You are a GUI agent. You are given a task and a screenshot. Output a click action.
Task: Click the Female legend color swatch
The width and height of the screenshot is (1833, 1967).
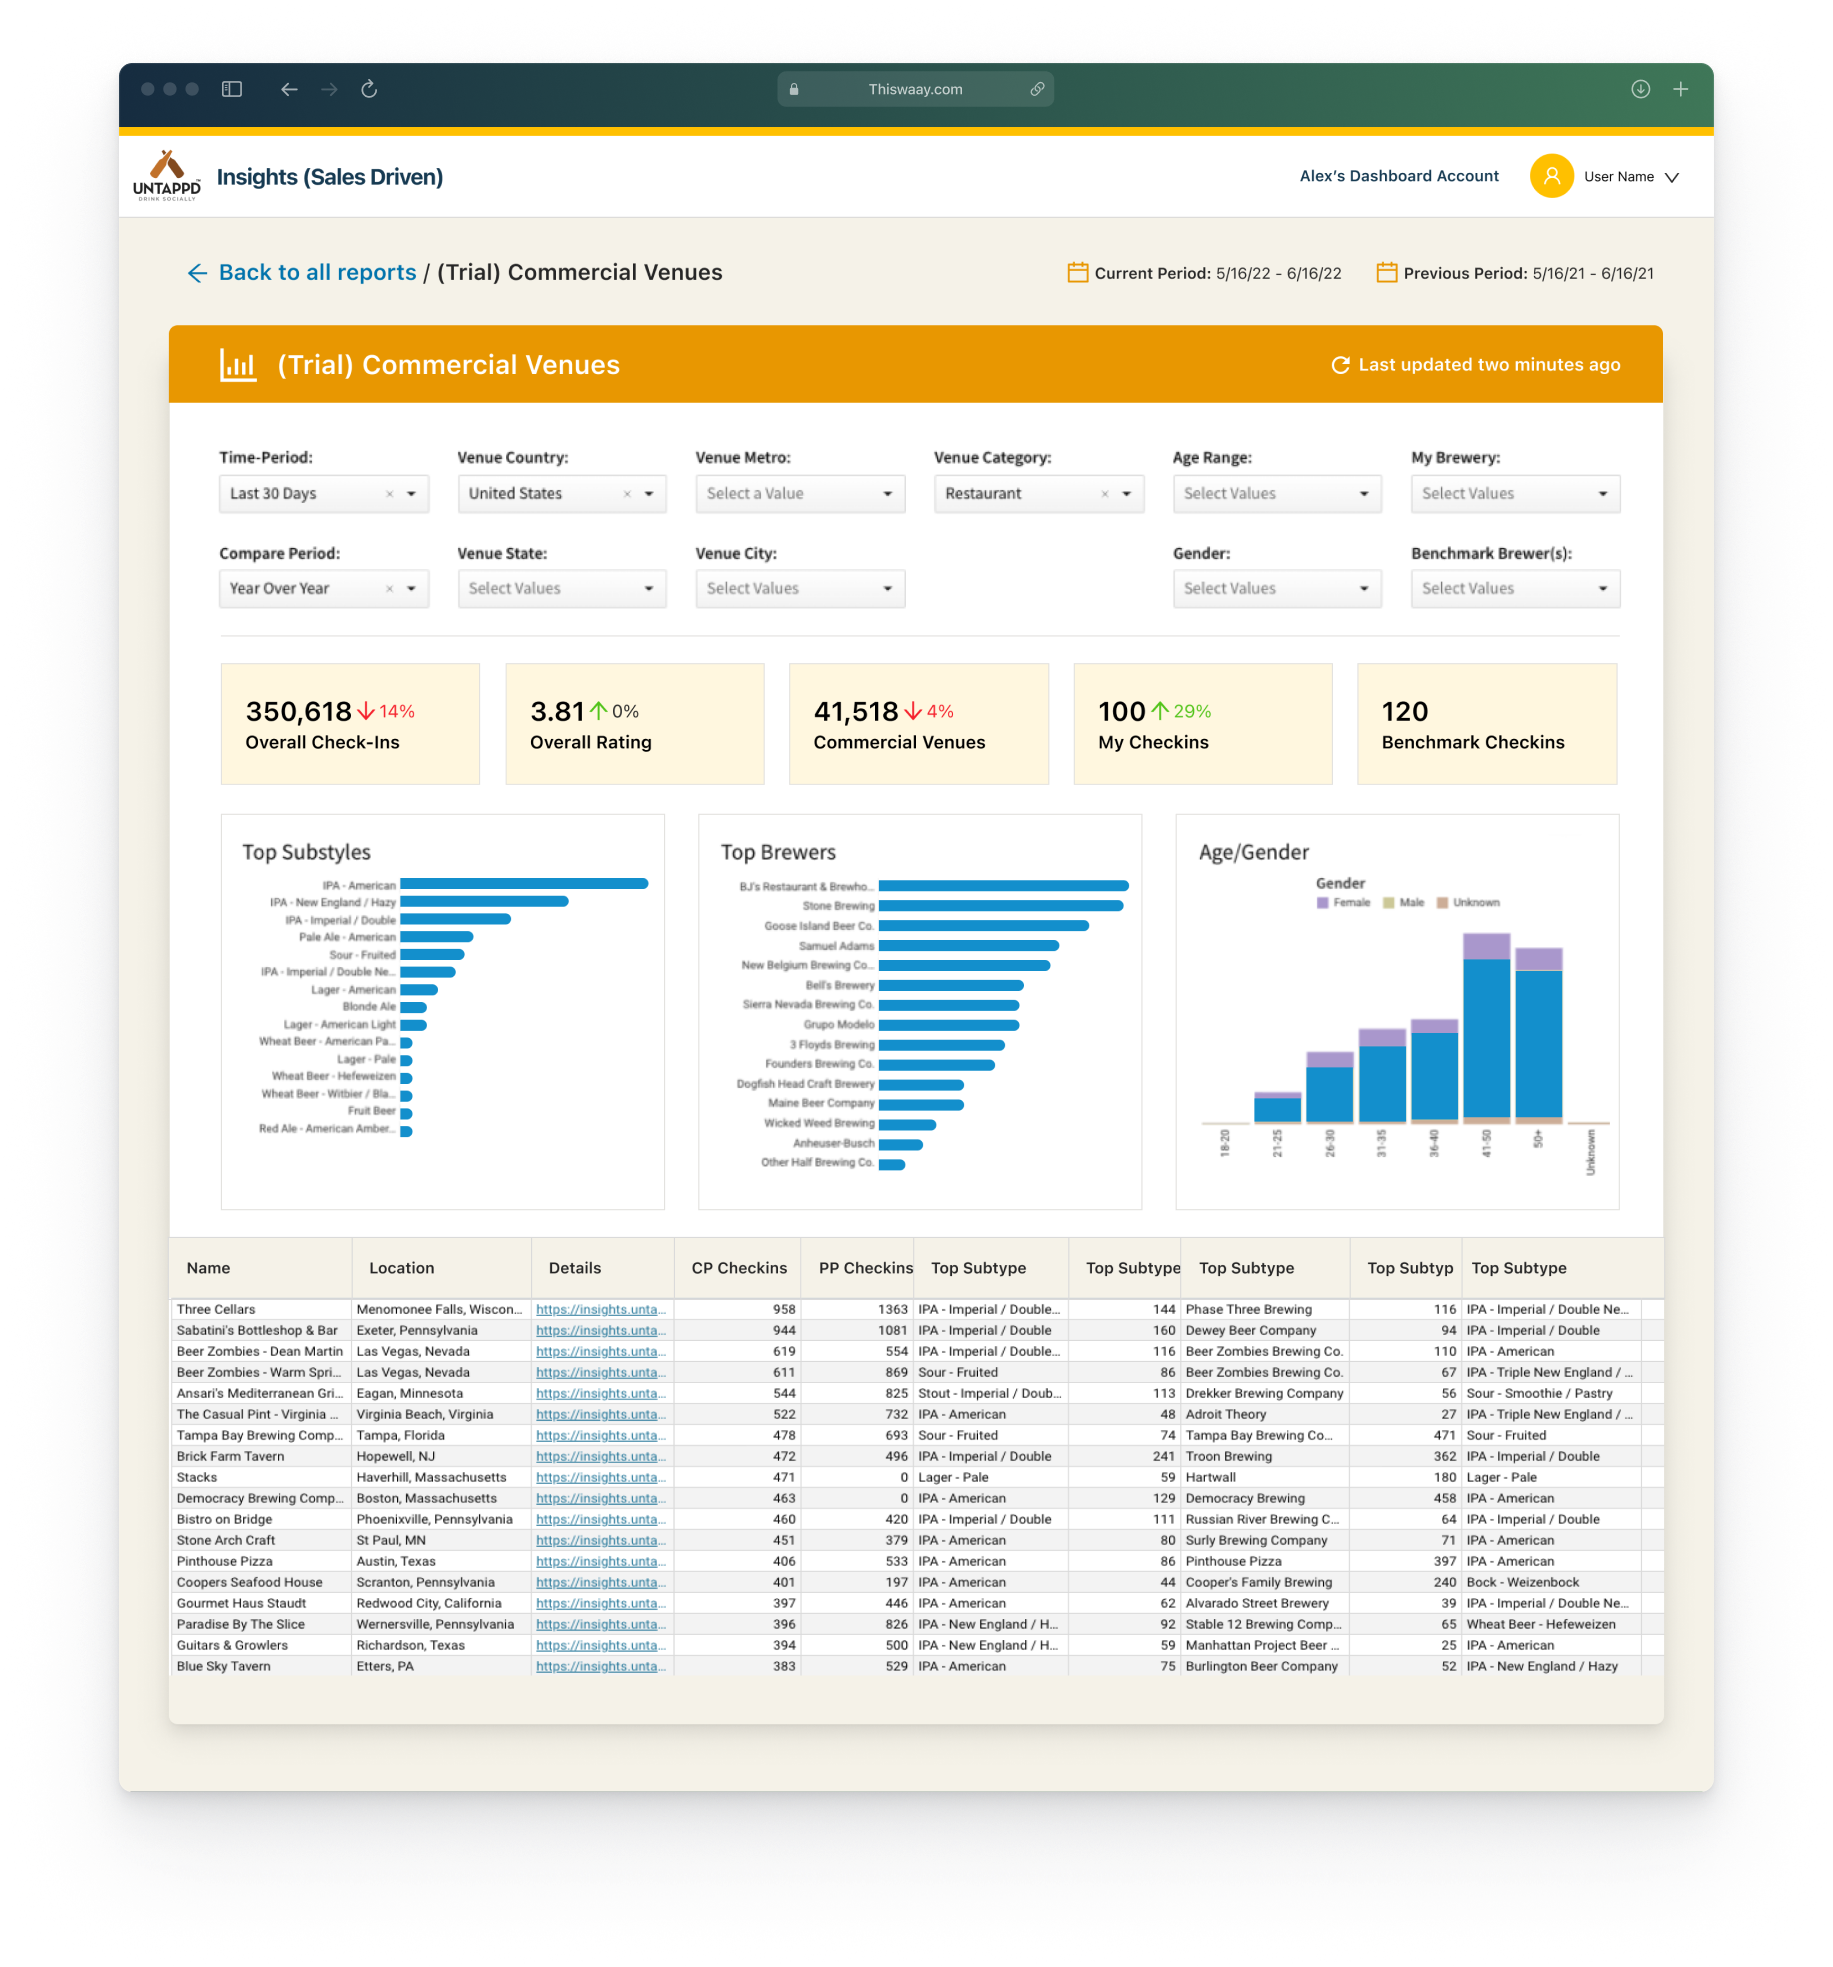[1323, 903]
